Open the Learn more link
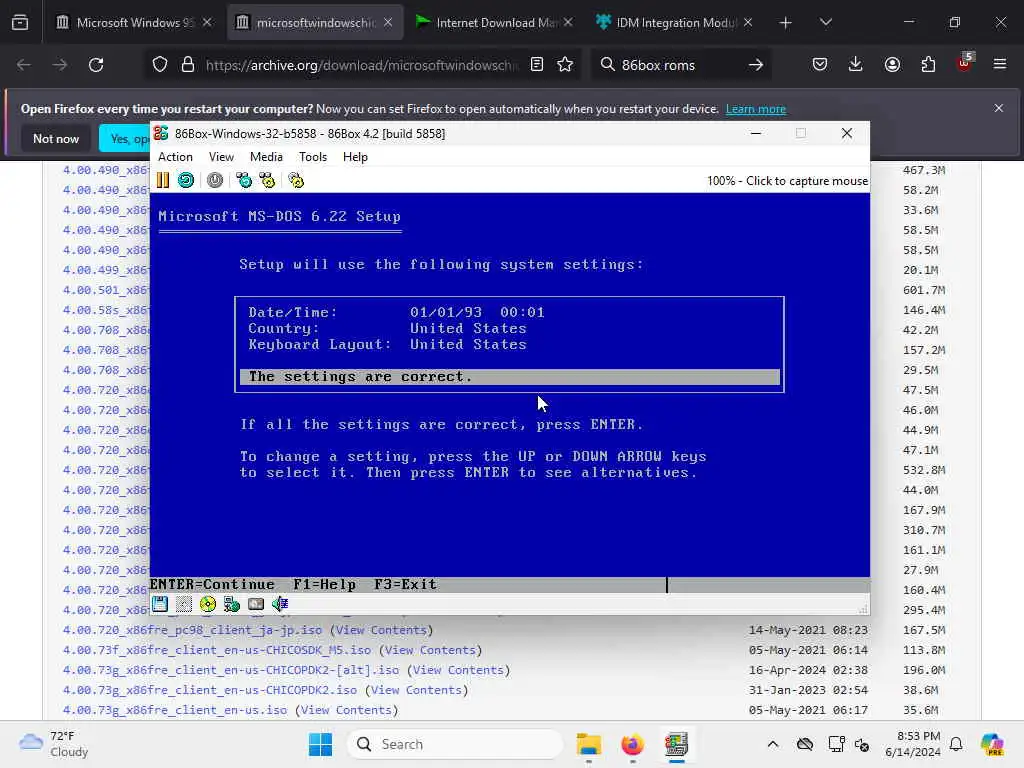Viewport: 1024px width, 768px height. [756, 109]
